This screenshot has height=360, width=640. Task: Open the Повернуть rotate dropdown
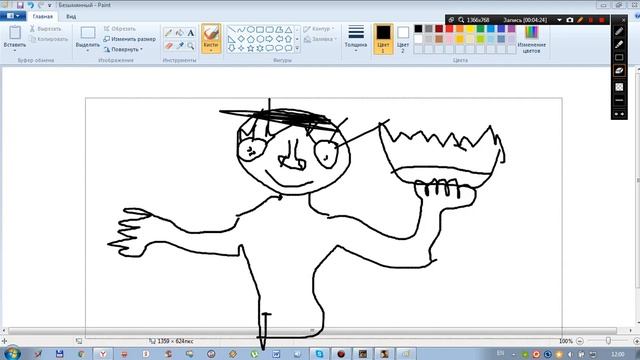(124, 49)
